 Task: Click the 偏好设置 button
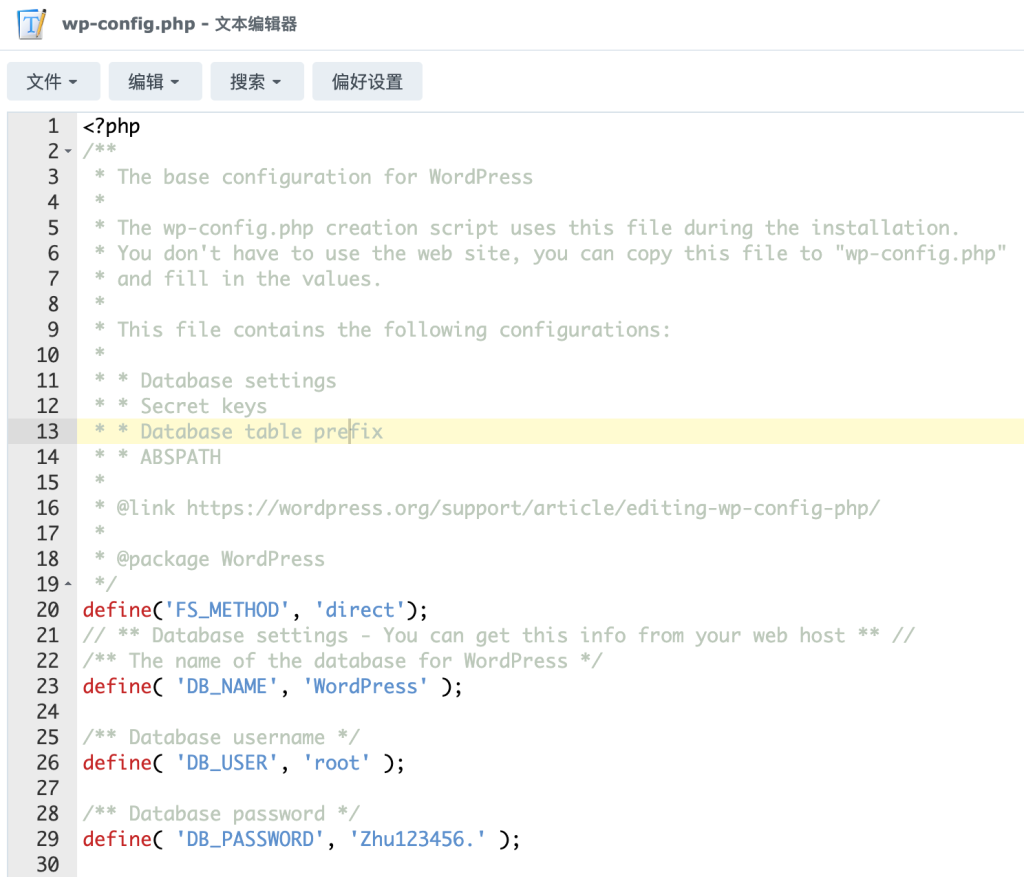[367, 82]
